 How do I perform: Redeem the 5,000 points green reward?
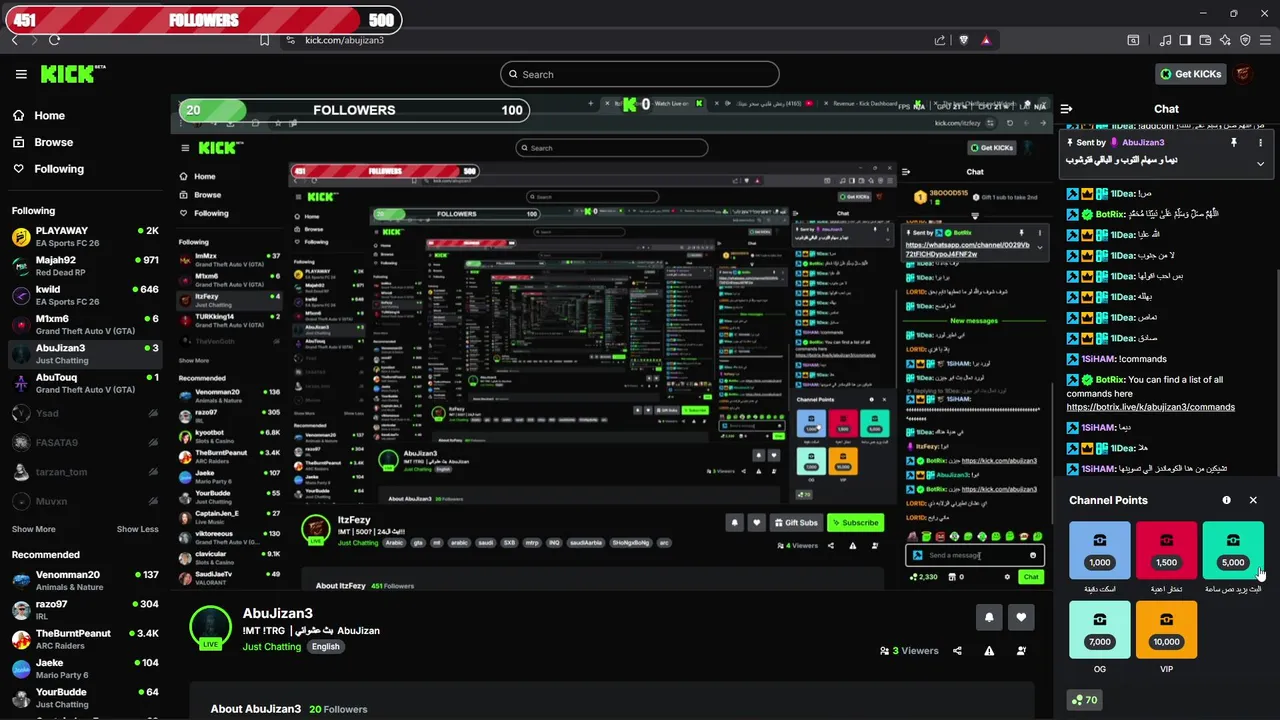click(1233, 550)
